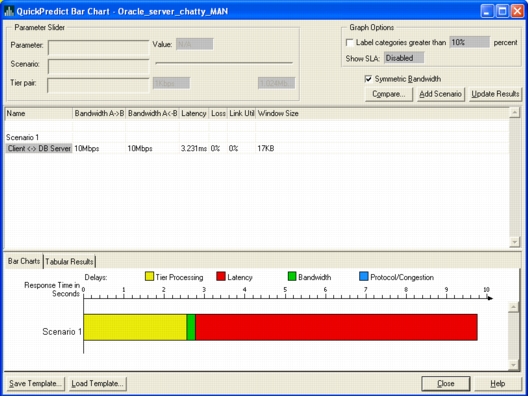Click the Help button

498,384
